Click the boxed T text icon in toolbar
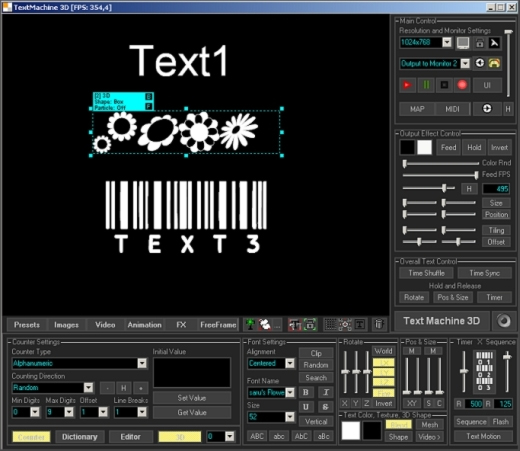This screenshot has height=451, width=520. point(360,324)
